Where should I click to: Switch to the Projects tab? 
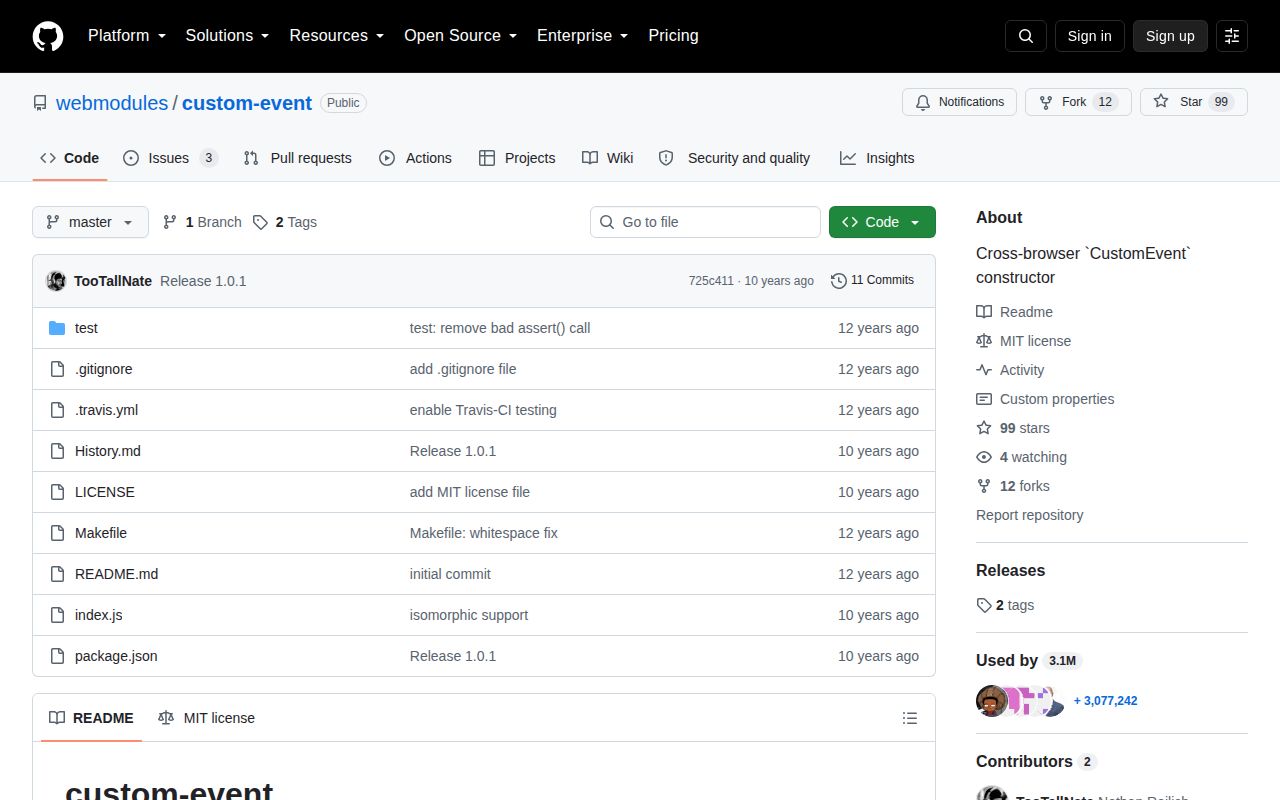517,158
